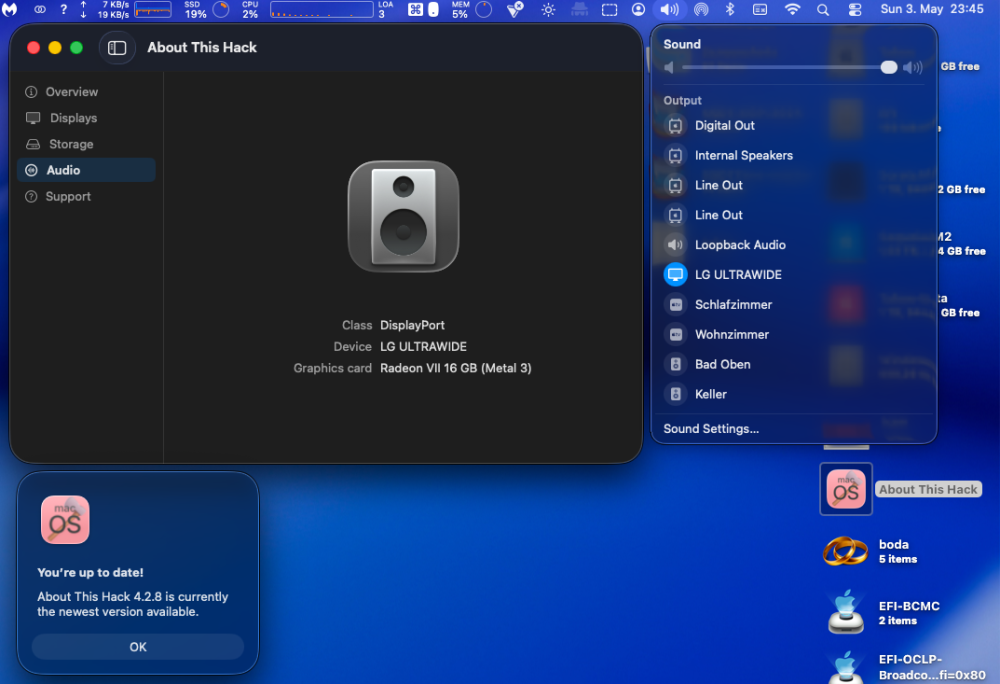
Task: Open the EFI-OCLP-Broadco desktop volume
Action: point(846,668)
